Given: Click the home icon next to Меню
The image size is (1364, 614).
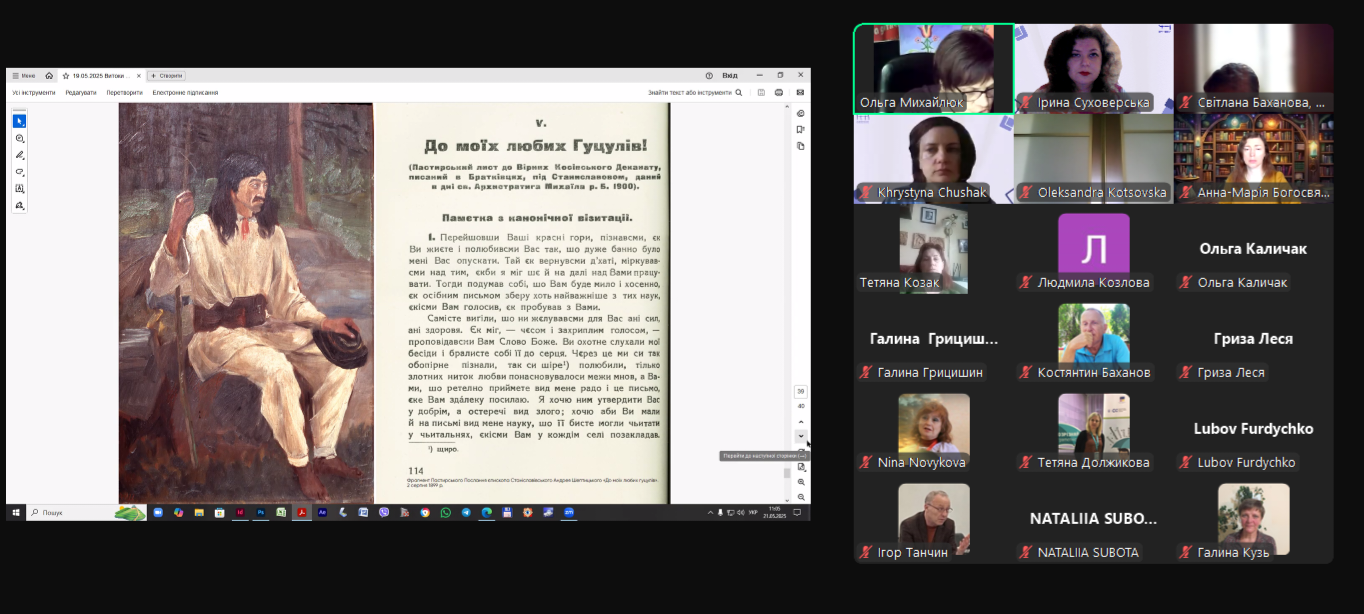Looking at the screenshot, I should pyautogui.click(x=49, y=75).
